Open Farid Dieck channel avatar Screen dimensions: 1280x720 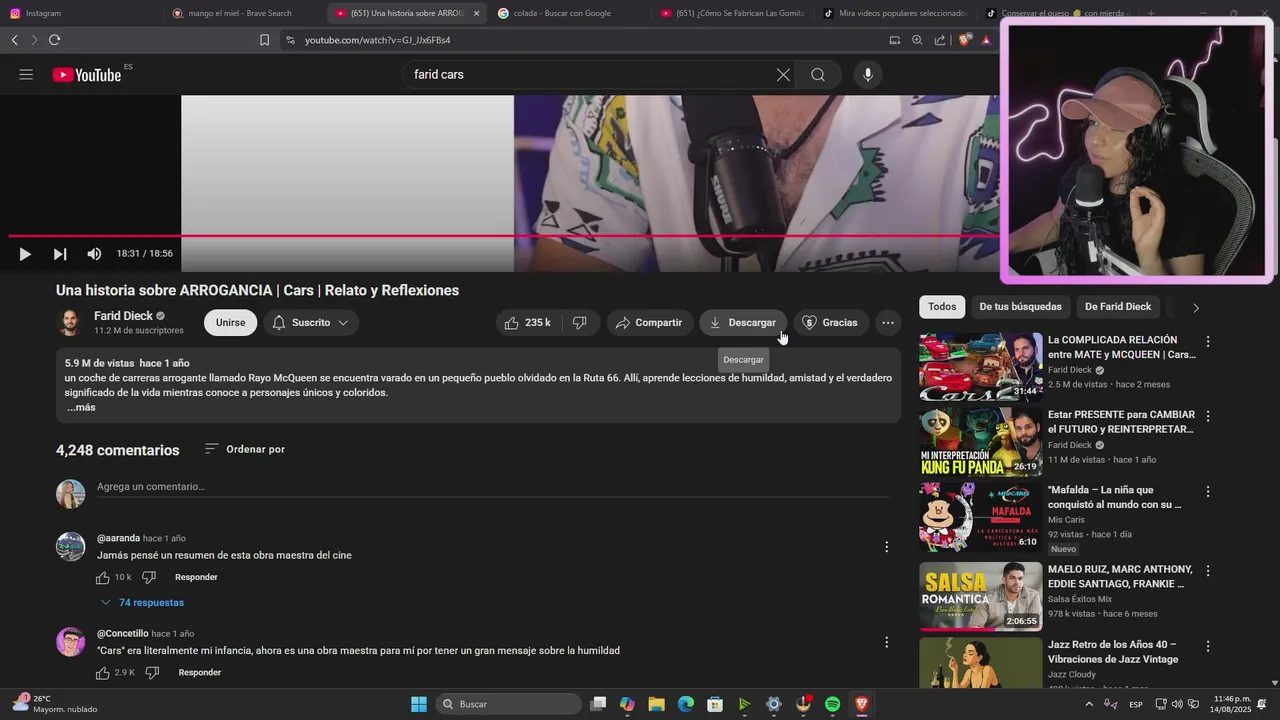click(x=70, y=323)
